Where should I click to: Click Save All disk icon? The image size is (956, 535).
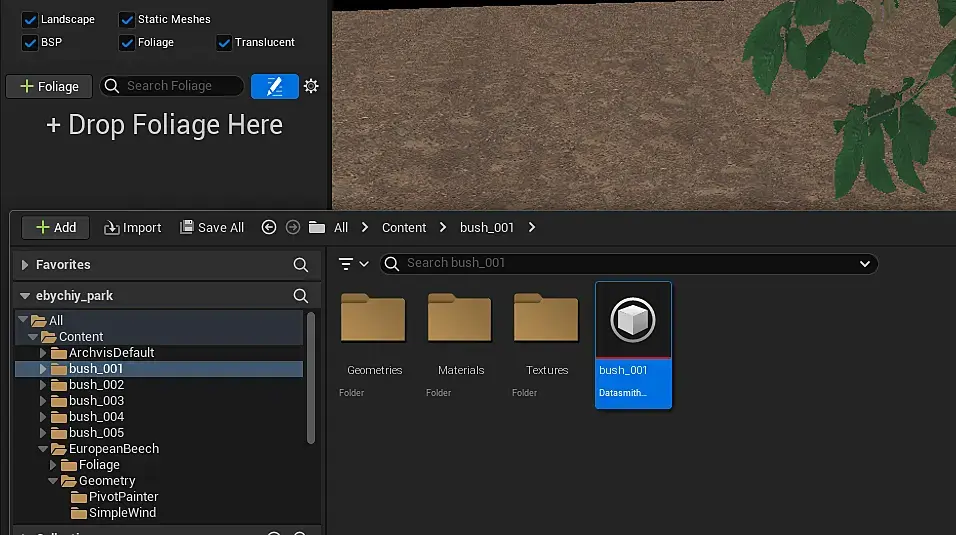pos(187,228)
